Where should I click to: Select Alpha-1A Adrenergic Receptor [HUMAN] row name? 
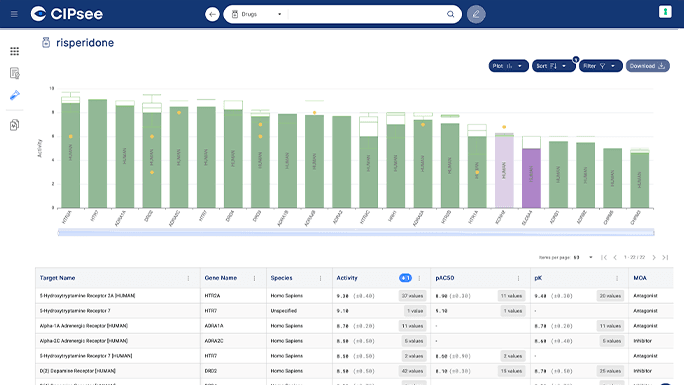click(84, 326)
